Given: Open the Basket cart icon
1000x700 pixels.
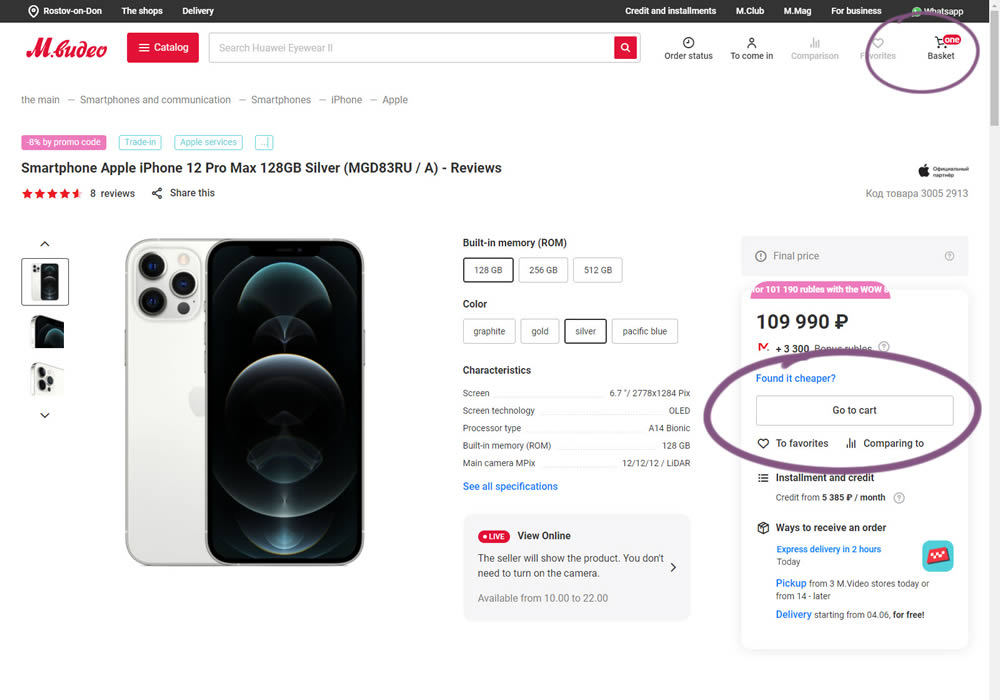Looking at the screenshot, I should click(940, 43).
